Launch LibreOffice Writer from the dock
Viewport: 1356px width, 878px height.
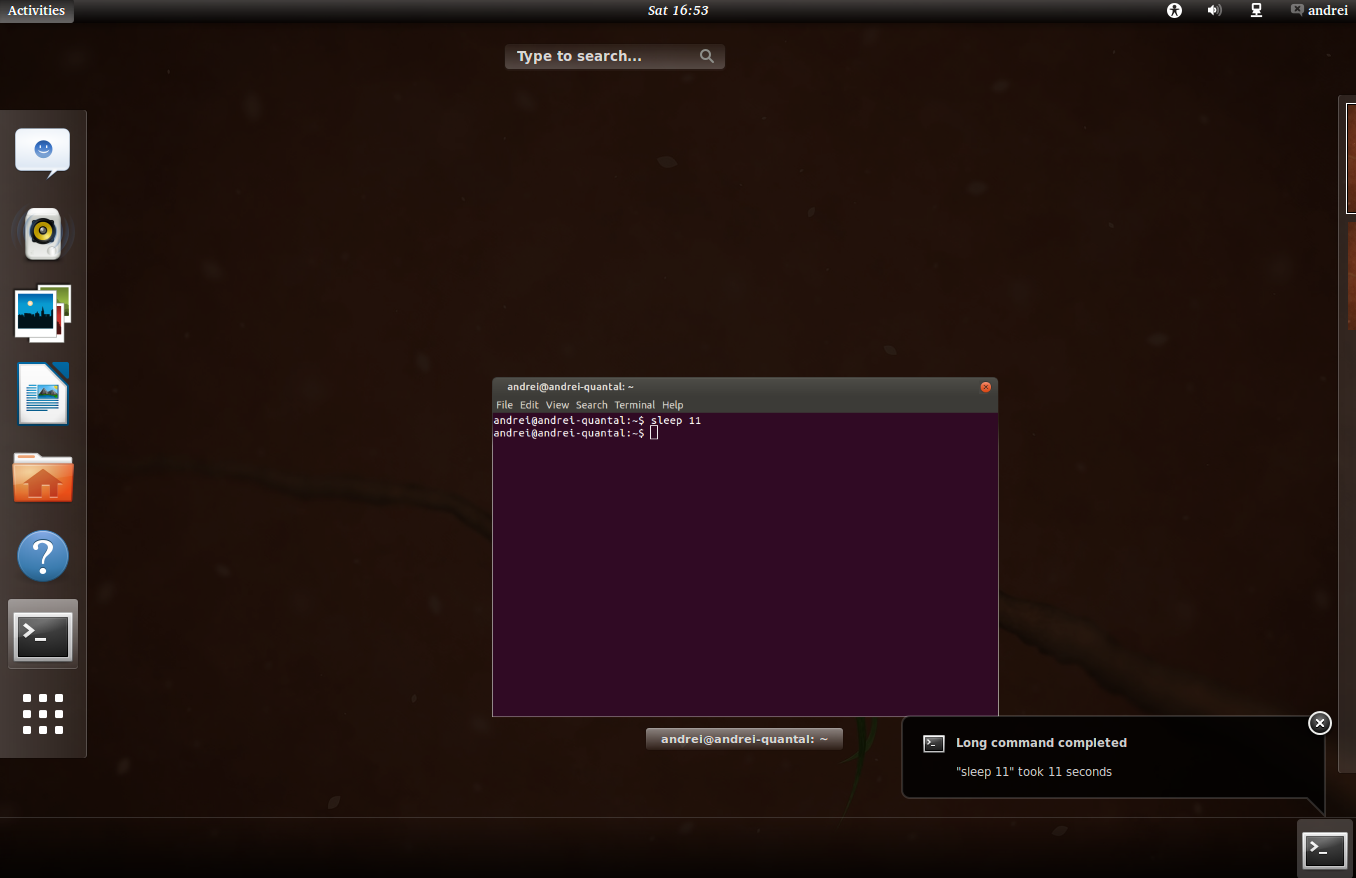pyautogui.click(x=42, y=393)
